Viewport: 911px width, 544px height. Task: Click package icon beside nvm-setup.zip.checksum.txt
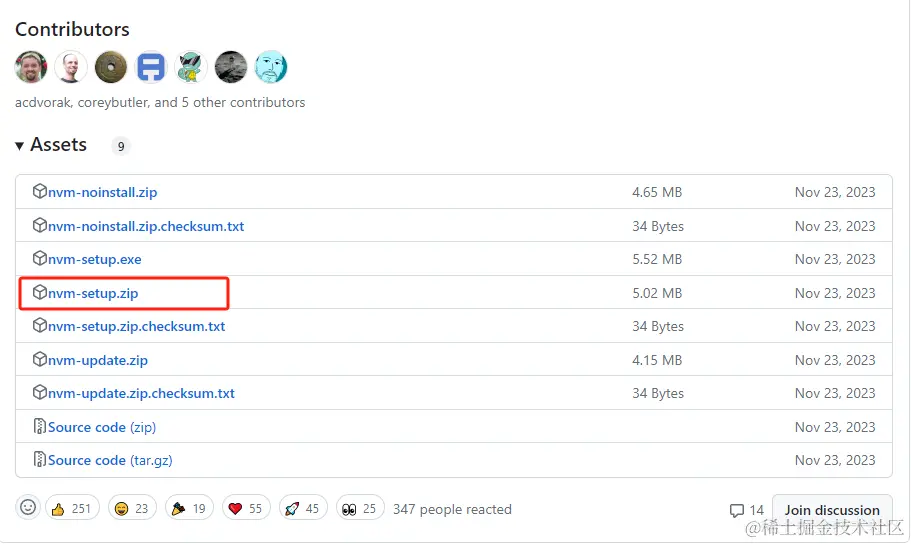click(x=40, y=325)
